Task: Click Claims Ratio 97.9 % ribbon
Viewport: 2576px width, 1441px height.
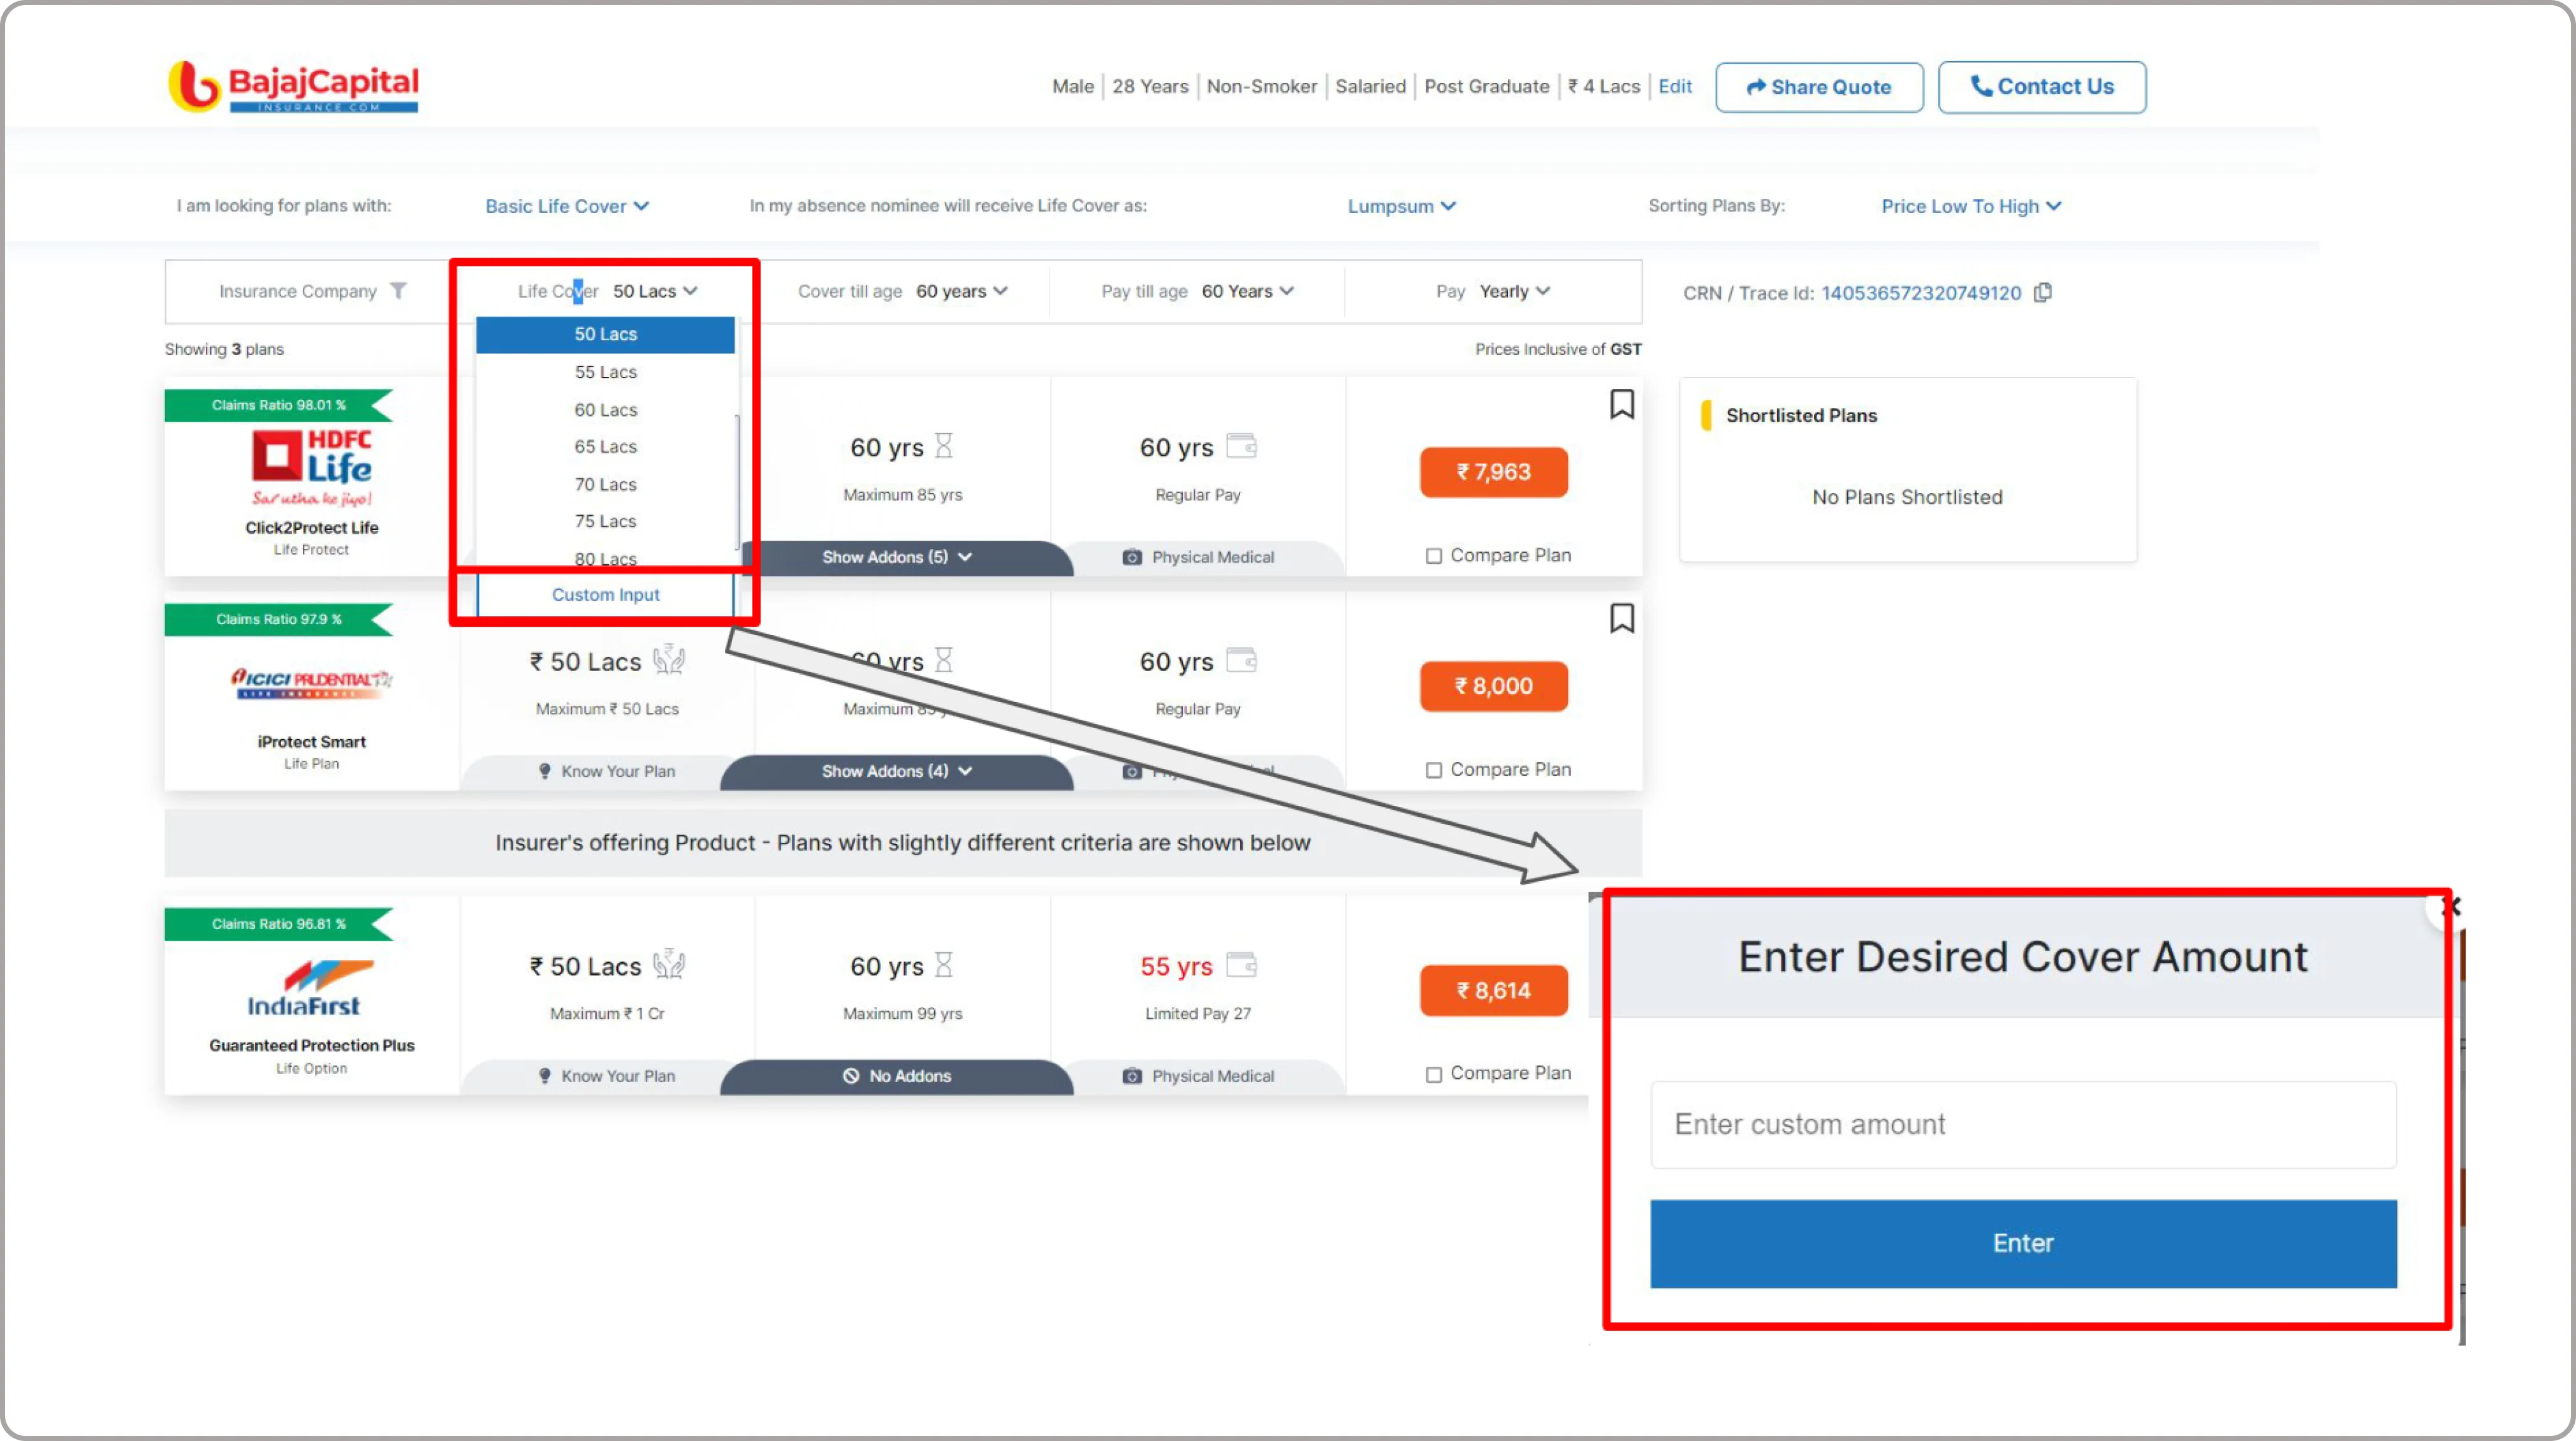Action: pos(279,619)
